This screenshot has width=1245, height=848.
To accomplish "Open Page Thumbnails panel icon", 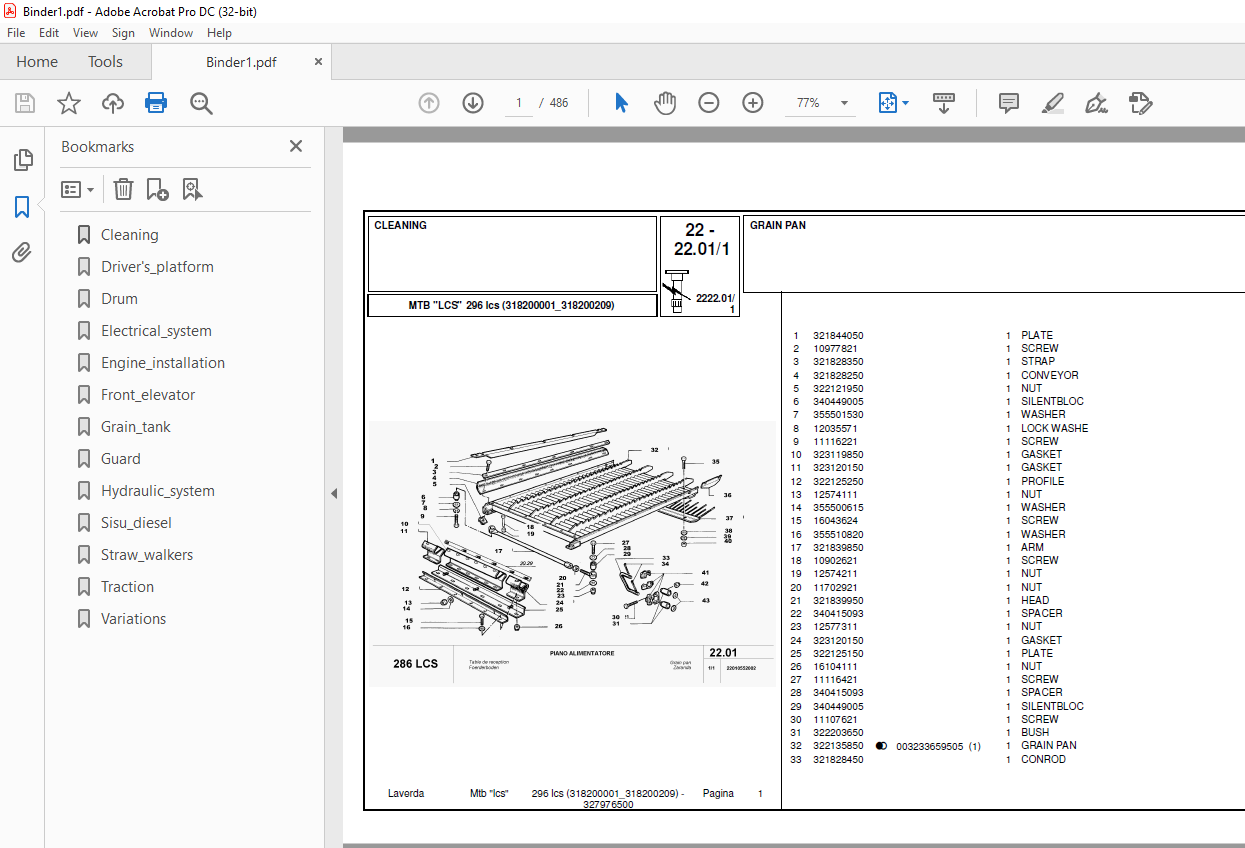I will coord(22,160).
